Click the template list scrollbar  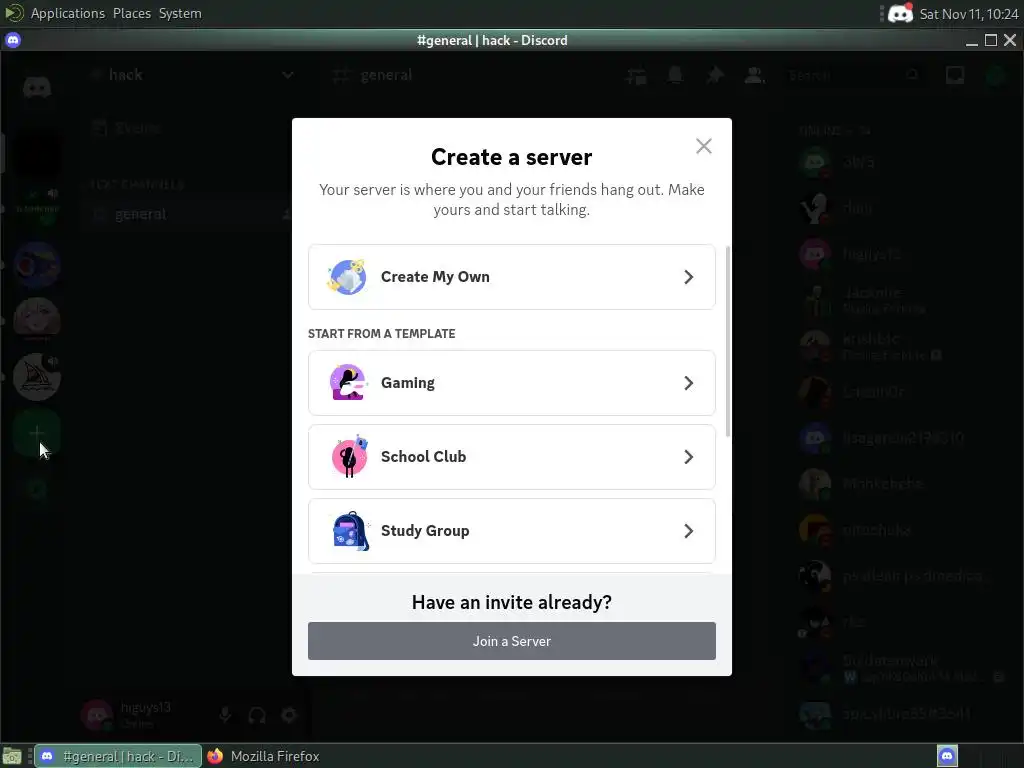[x=728, y=341]
